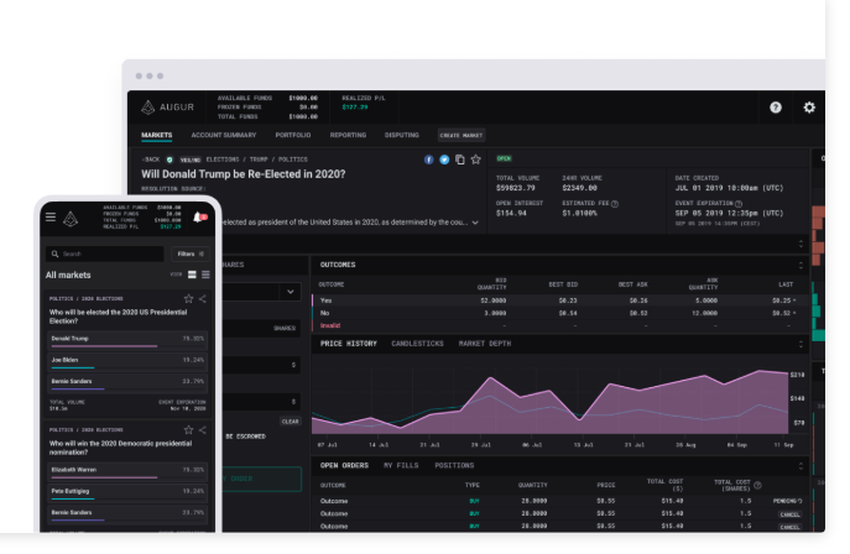This screenshot has height=554, width=850.
Task: Star the 2020 US Presidential Election market
Action: point(188,298)
